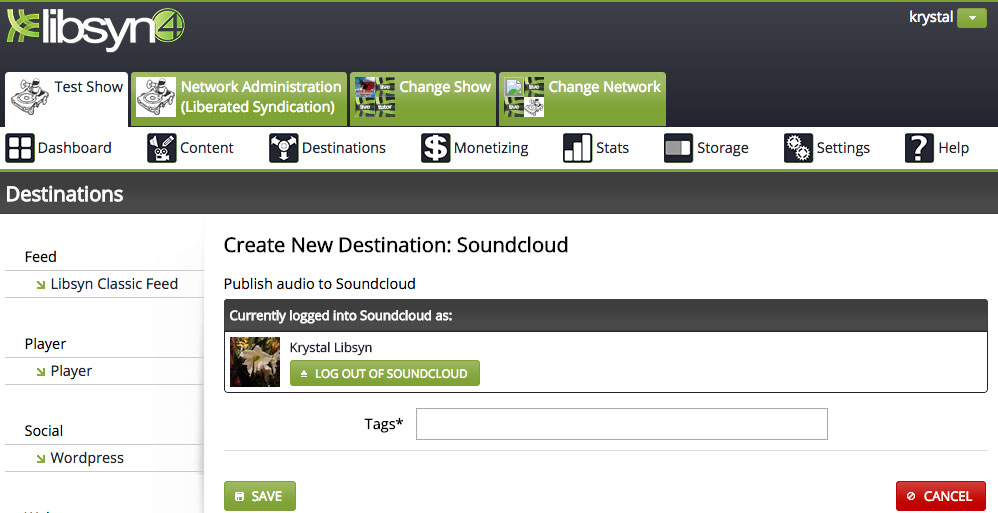The image size is (998, 513).
Task: Click inside the Tags input field
Action: tap(622, 424)
